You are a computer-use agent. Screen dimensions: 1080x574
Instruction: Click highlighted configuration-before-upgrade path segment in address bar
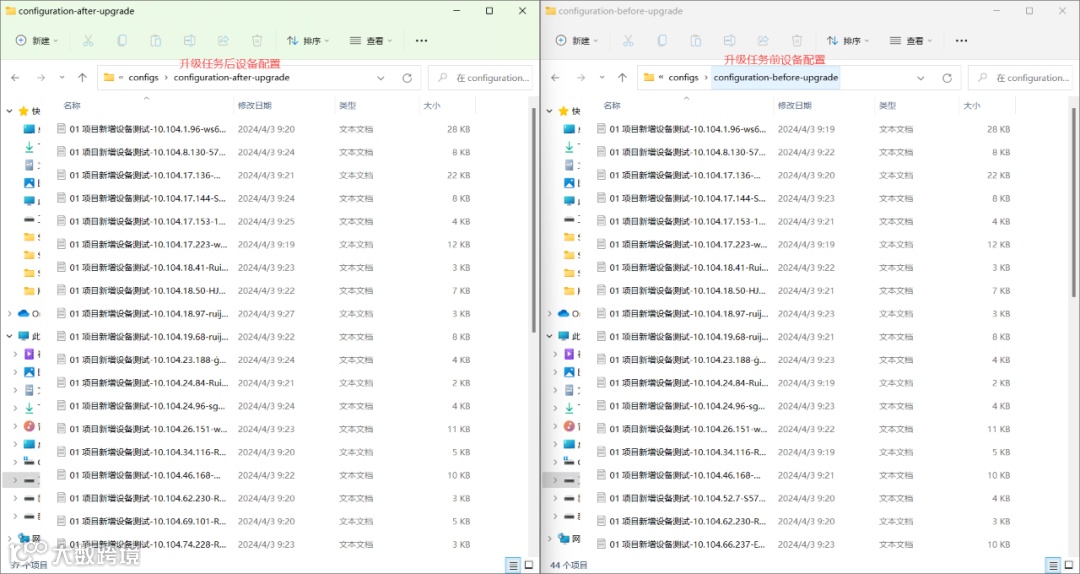[x=776, y=78]
